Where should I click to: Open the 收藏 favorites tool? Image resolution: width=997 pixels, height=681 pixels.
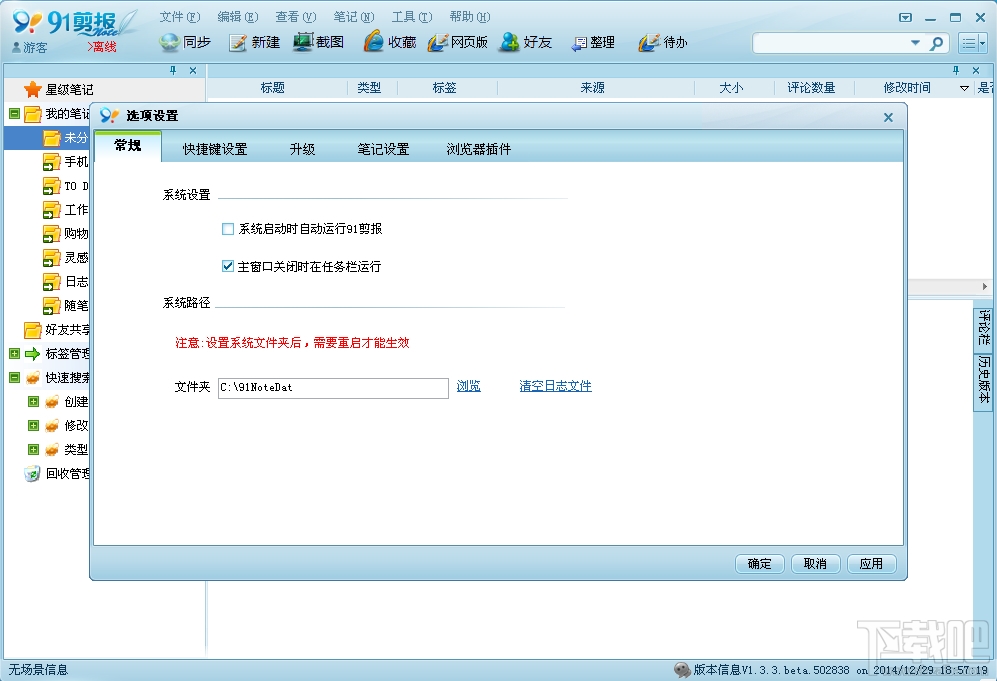390,42
